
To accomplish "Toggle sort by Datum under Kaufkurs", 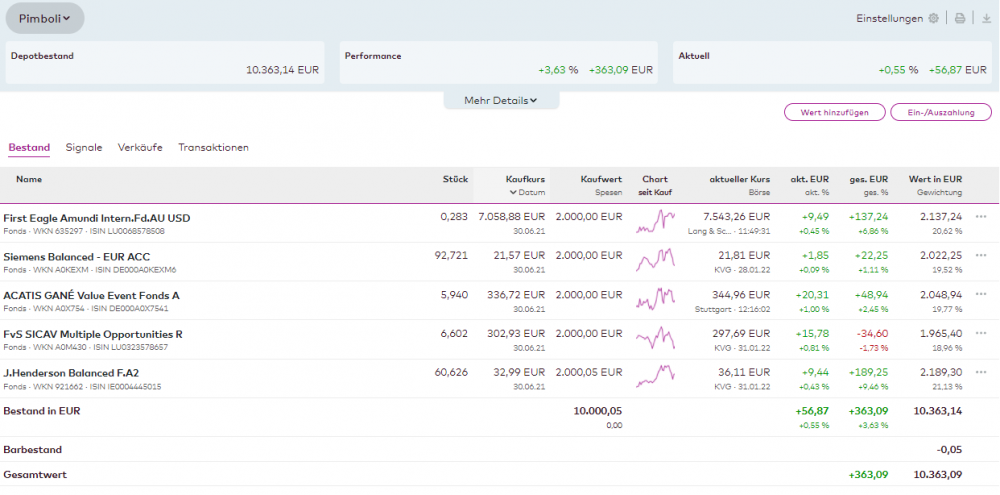I will [x=527, y=192].
